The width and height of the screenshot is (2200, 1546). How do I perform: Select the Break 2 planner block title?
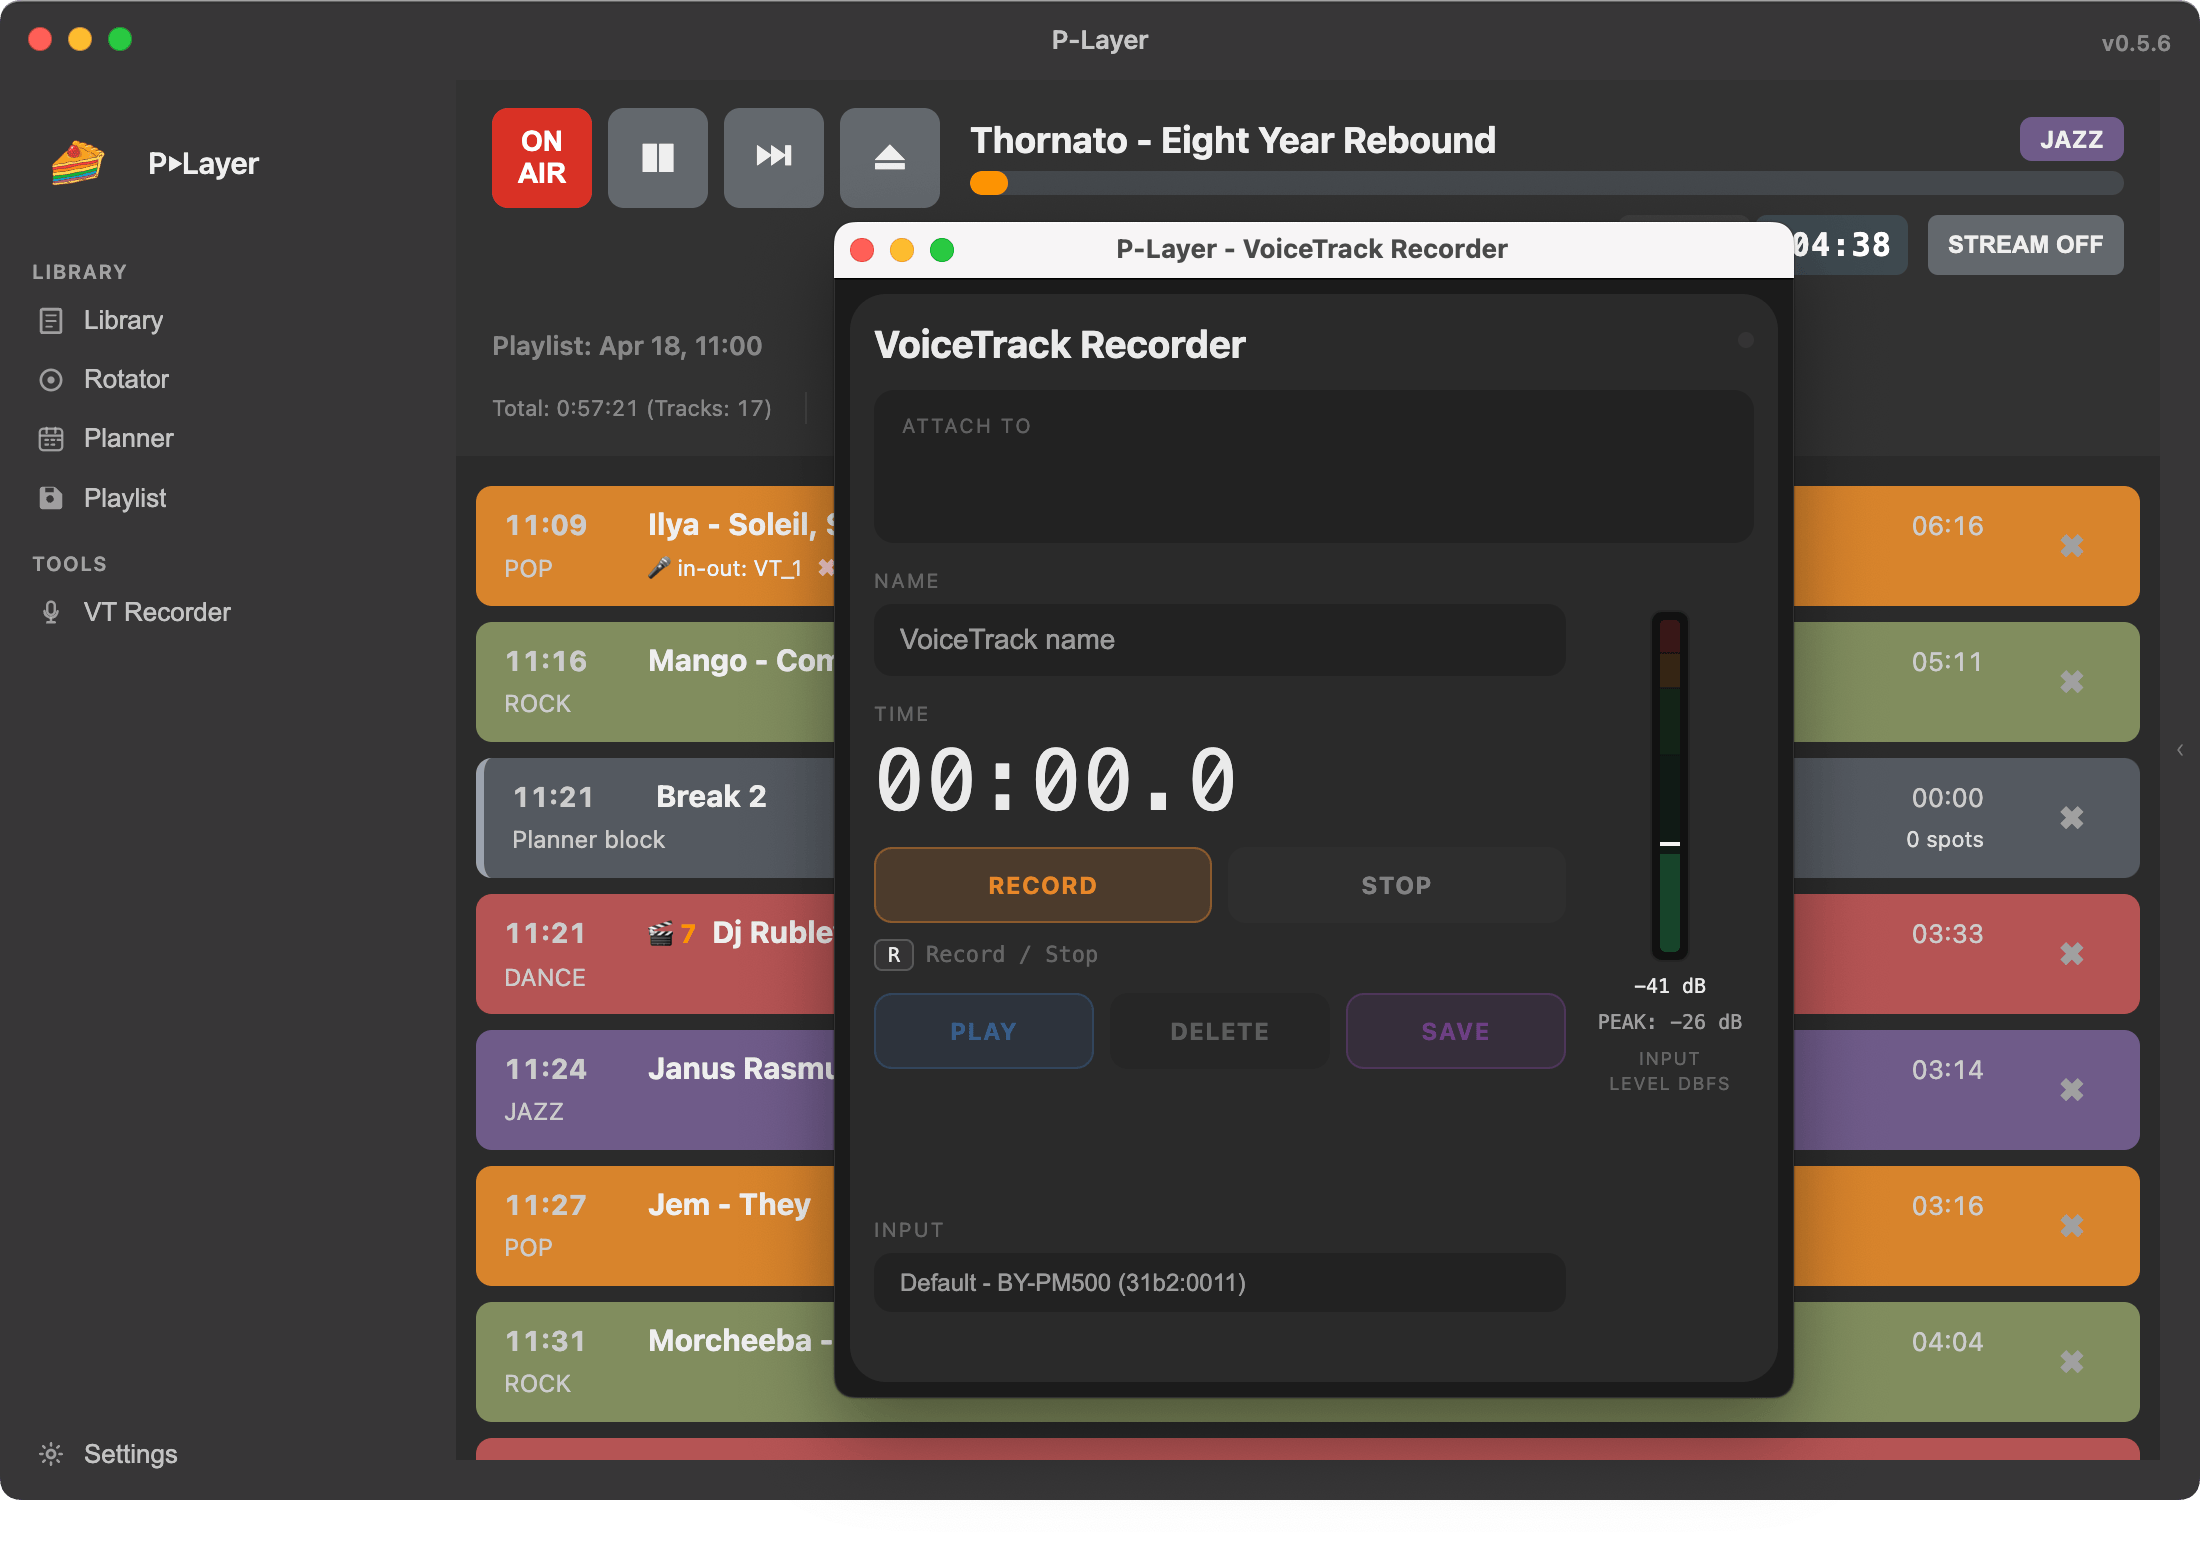click(x=711, y=796)
